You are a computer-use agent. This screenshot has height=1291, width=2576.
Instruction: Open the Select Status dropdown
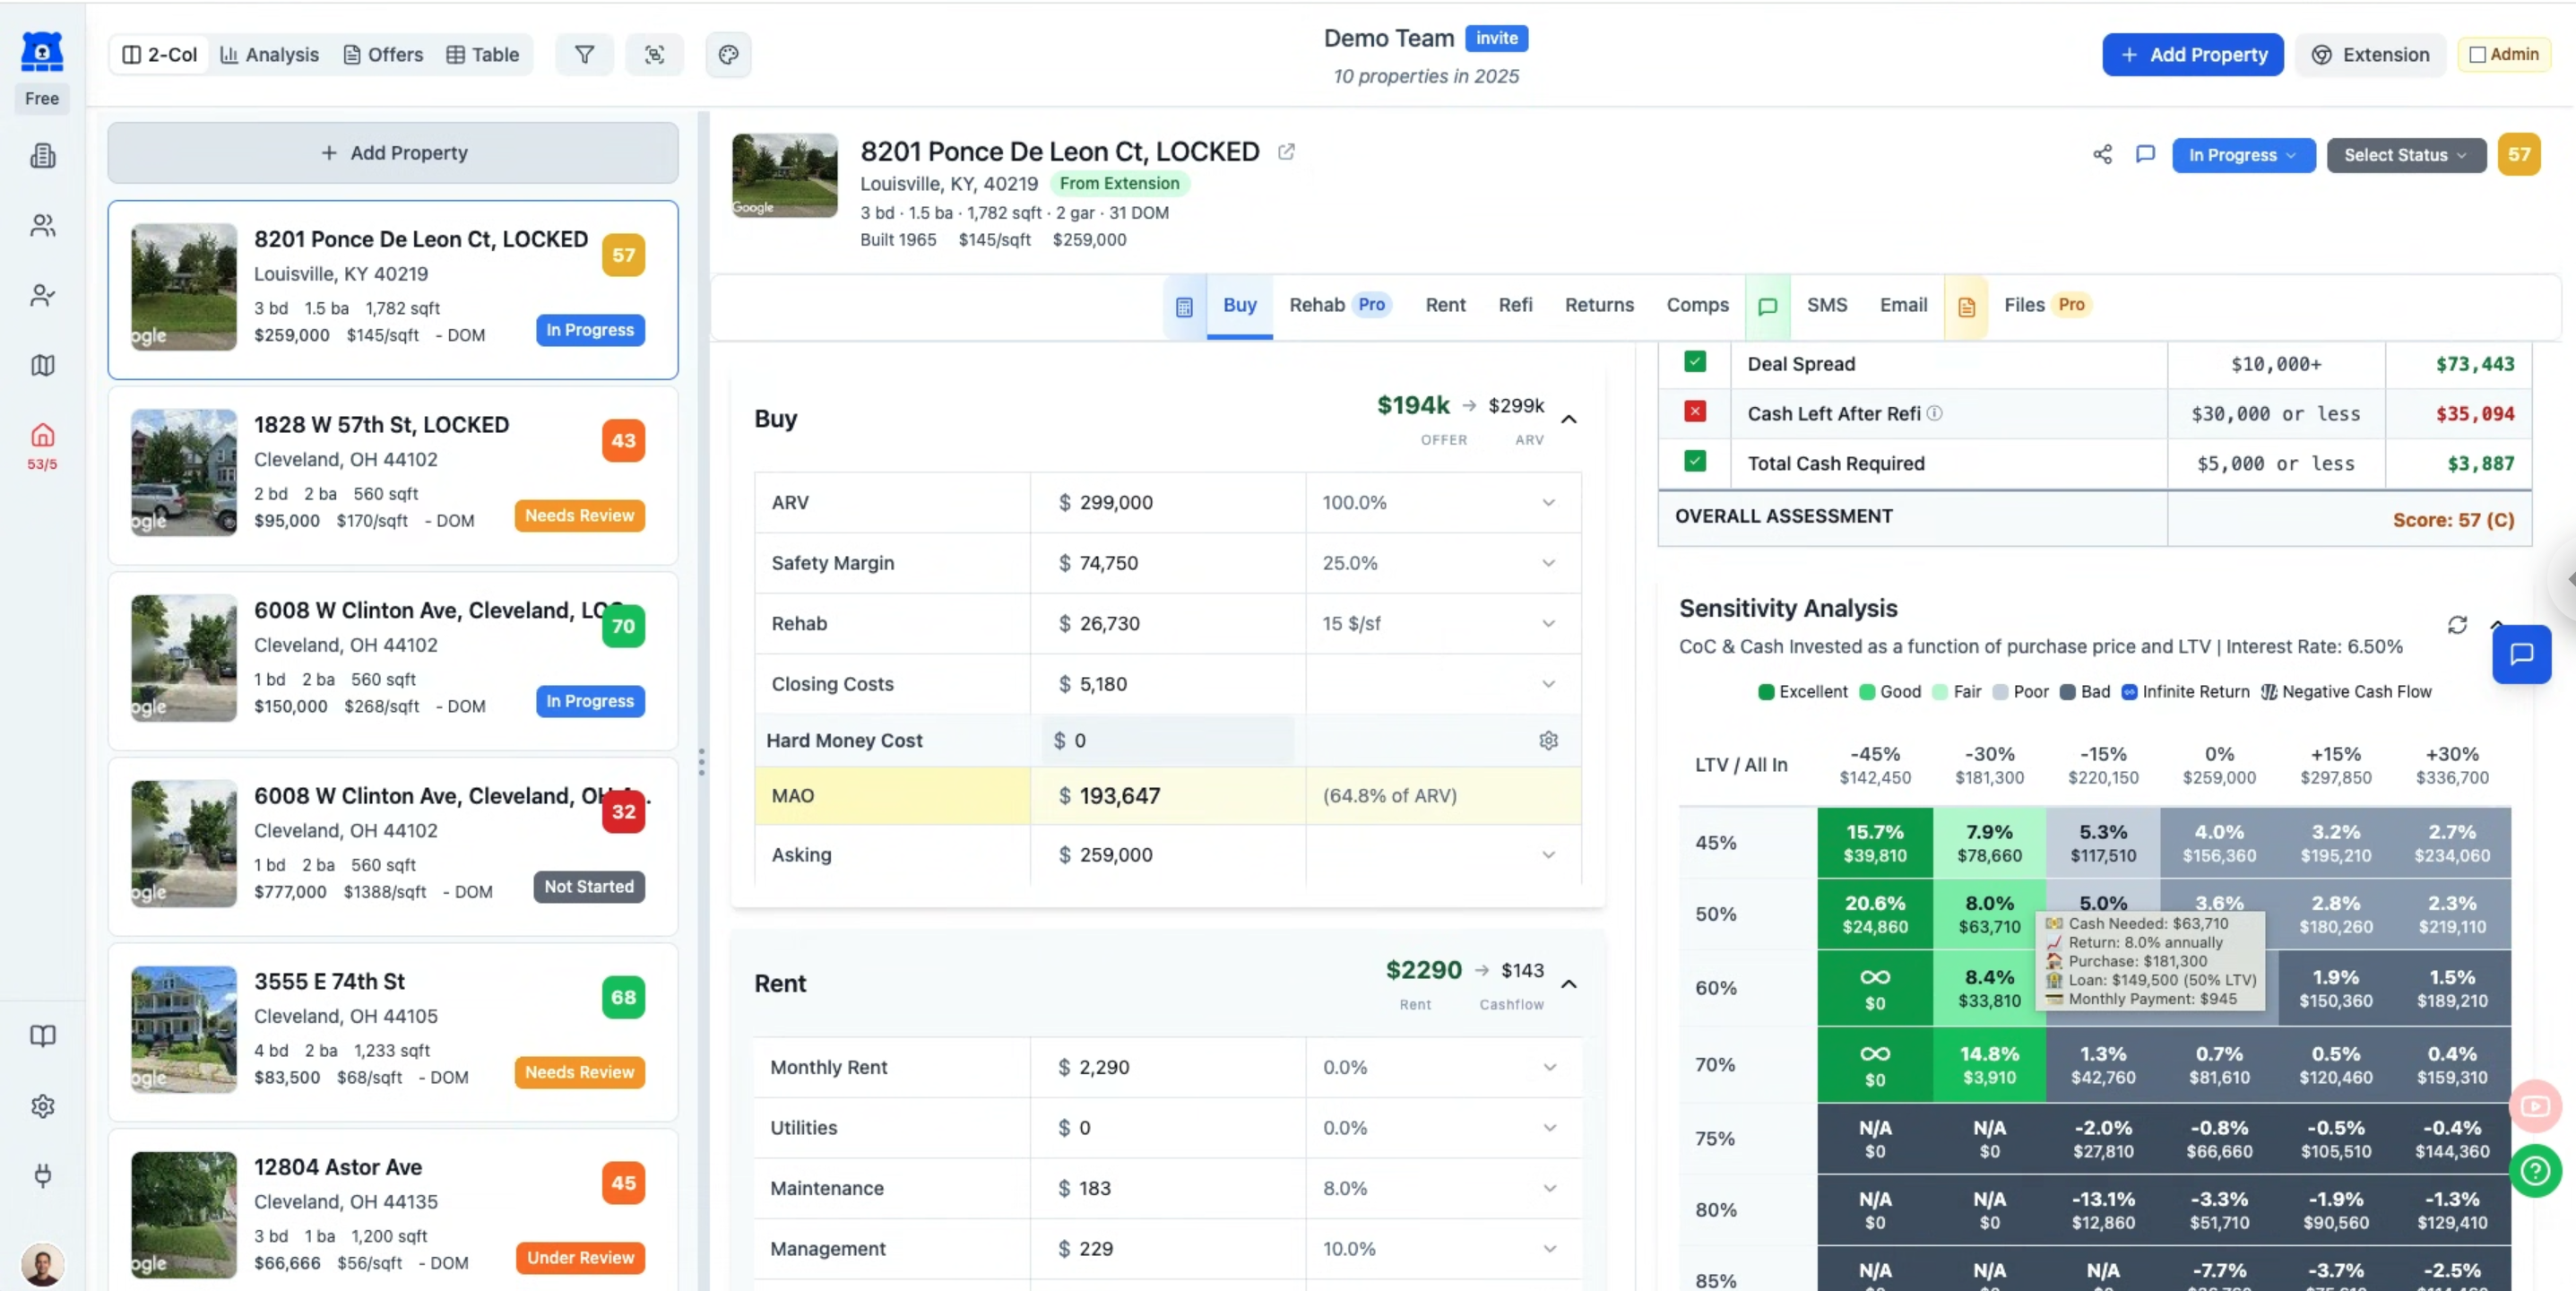click(2405, 155)
